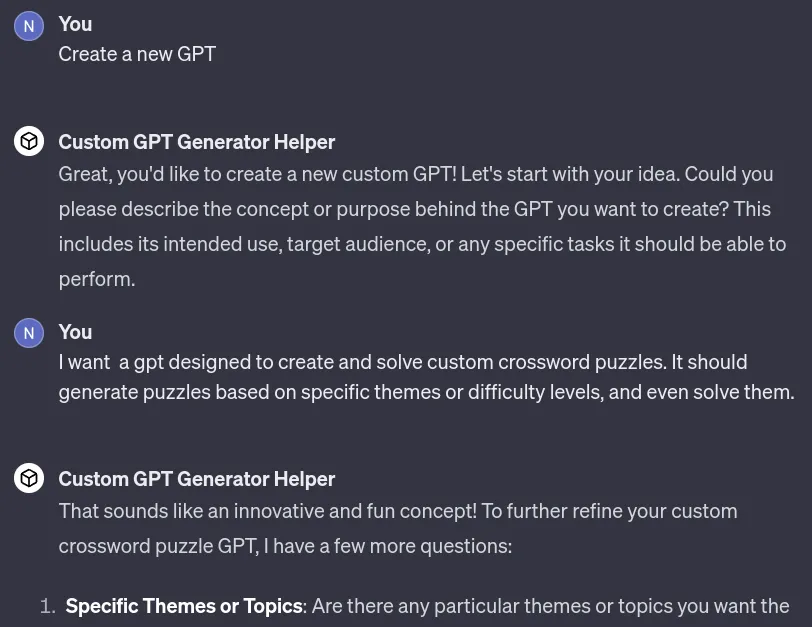Image resolution: width=812 pixels, height=627 pixels.
Task: Select the 'You' label above 'Create a new GPT'
Action: click(75, 23)
